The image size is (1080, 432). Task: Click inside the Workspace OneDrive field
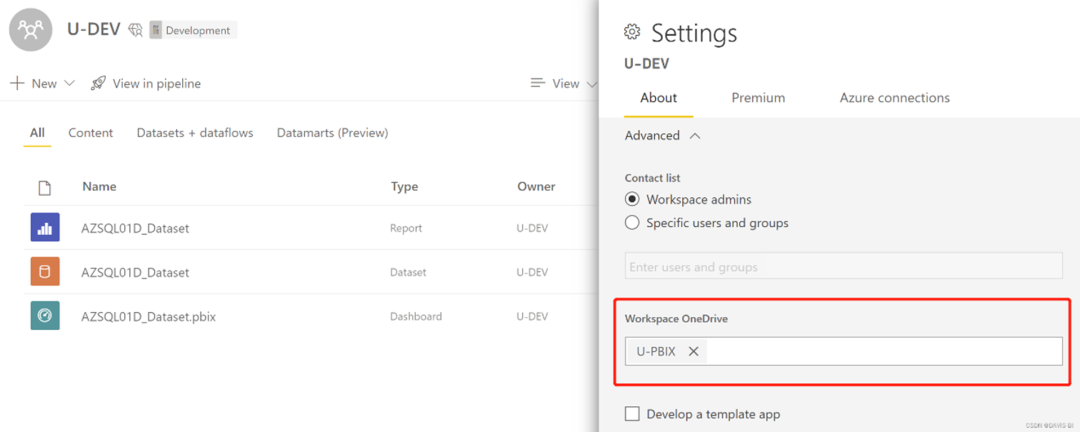coord(844,351)
